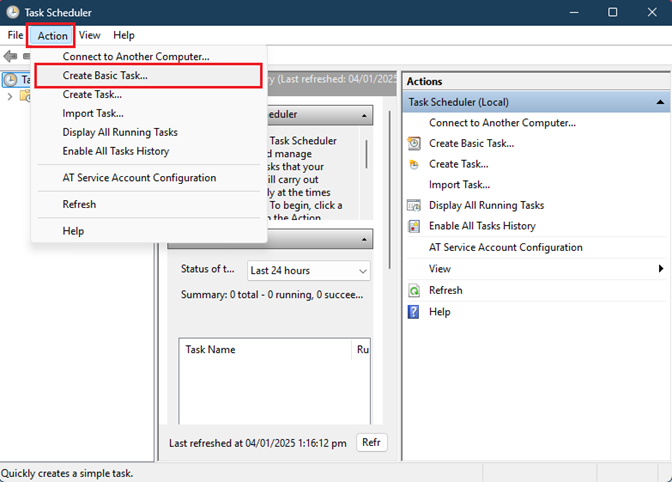Collapse the Task Status section
The image size is (672, 482).
(x=364, y=239)
